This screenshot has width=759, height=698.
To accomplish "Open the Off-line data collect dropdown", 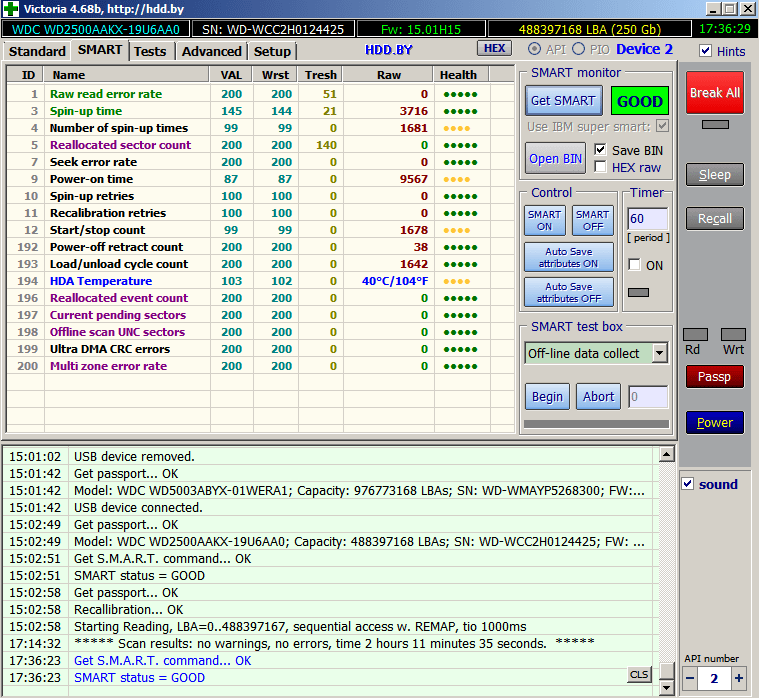I will (x=659, y=353).
